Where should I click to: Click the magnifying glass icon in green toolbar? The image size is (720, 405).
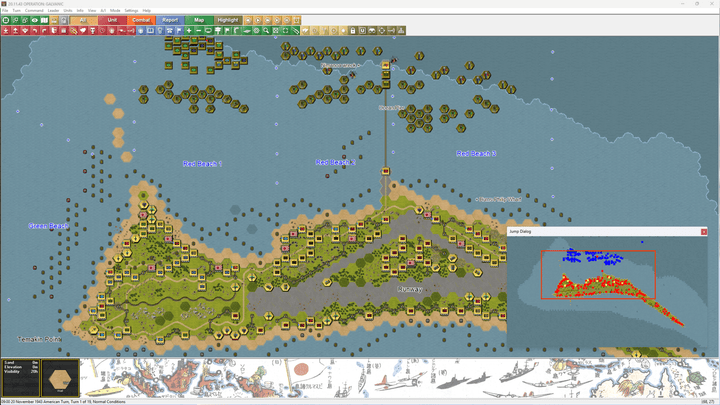click(x=266, y=31)
